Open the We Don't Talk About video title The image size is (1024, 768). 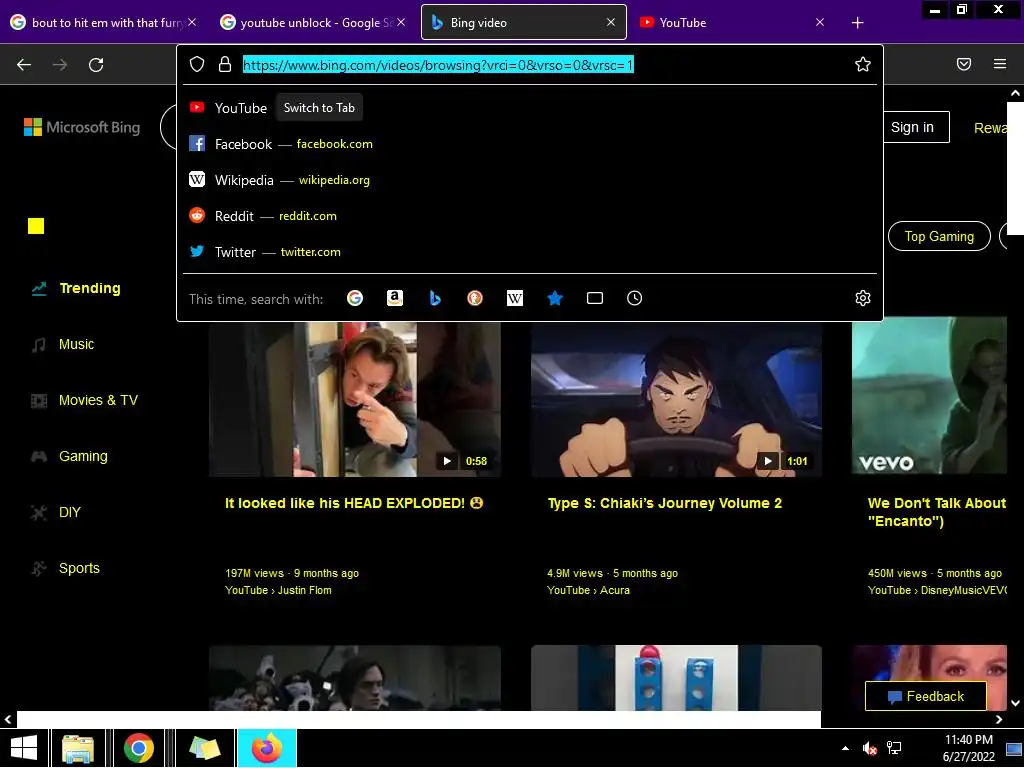pyautogui.click(x=936, y=512)
